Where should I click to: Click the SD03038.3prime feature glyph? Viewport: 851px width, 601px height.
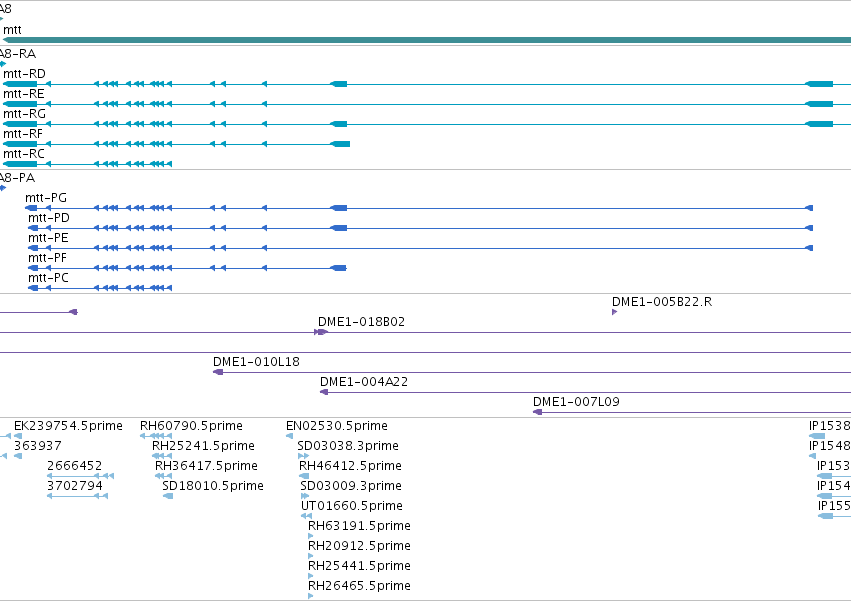point(303,457)
